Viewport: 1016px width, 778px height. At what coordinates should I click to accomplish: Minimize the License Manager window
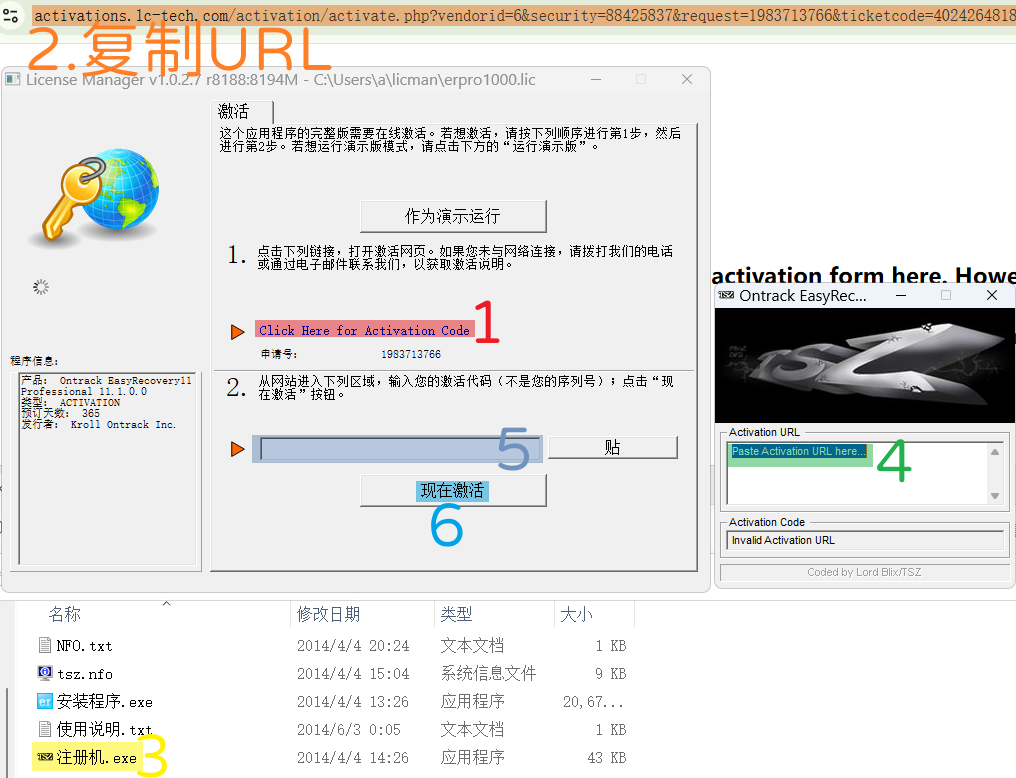click(x=596, y=79)
